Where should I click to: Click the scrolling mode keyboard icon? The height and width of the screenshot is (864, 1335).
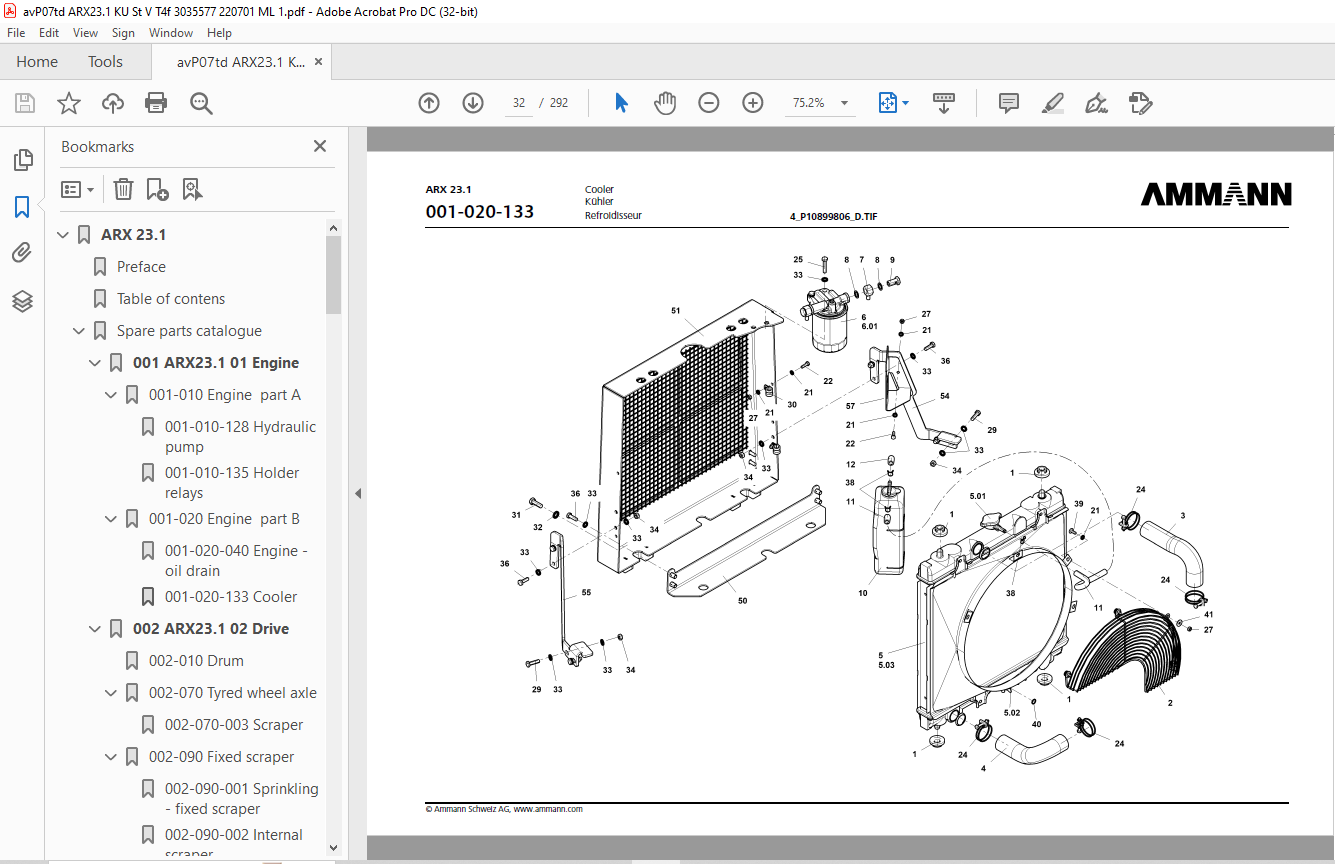(x=944, y=103)
